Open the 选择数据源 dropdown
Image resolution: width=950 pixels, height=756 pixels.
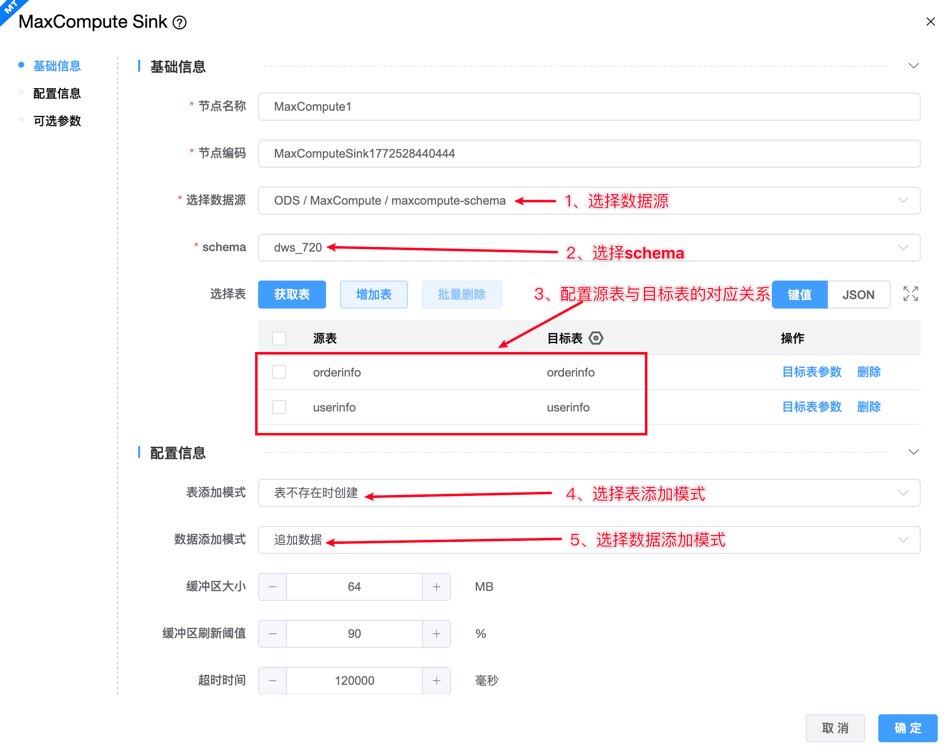(x=588, y=201)
